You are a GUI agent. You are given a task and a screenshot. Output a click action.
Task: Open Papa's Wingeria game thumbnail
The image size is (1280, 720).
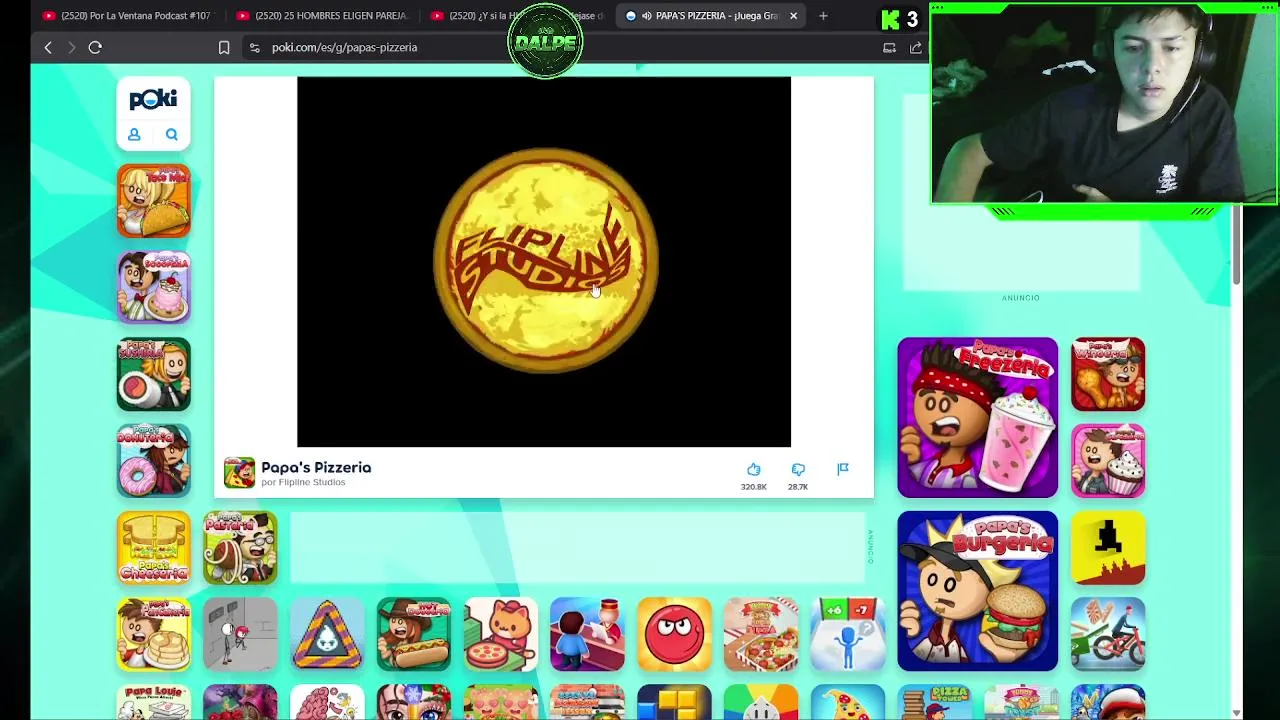1108,375
